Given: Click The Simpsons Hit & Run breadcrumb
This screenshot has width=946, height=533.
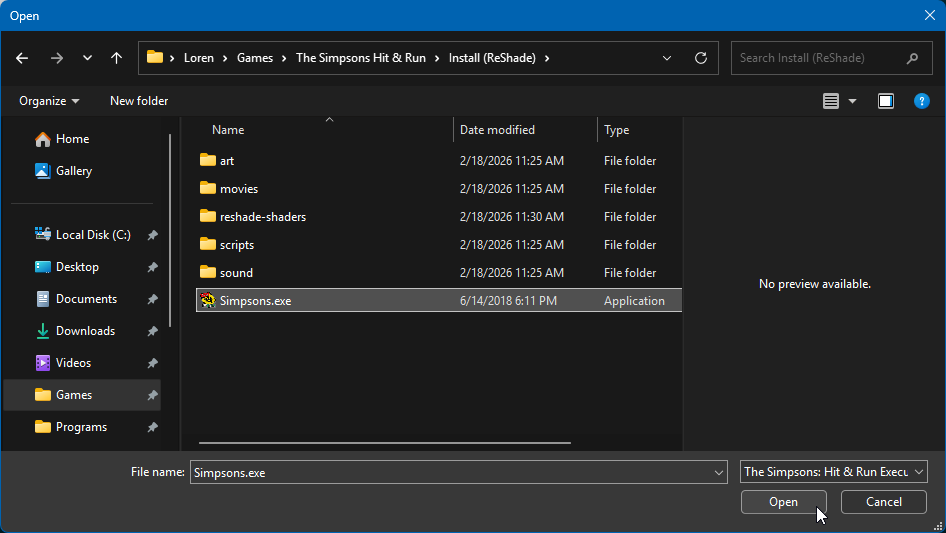Looking at the screenshot, I should [361, 58].
